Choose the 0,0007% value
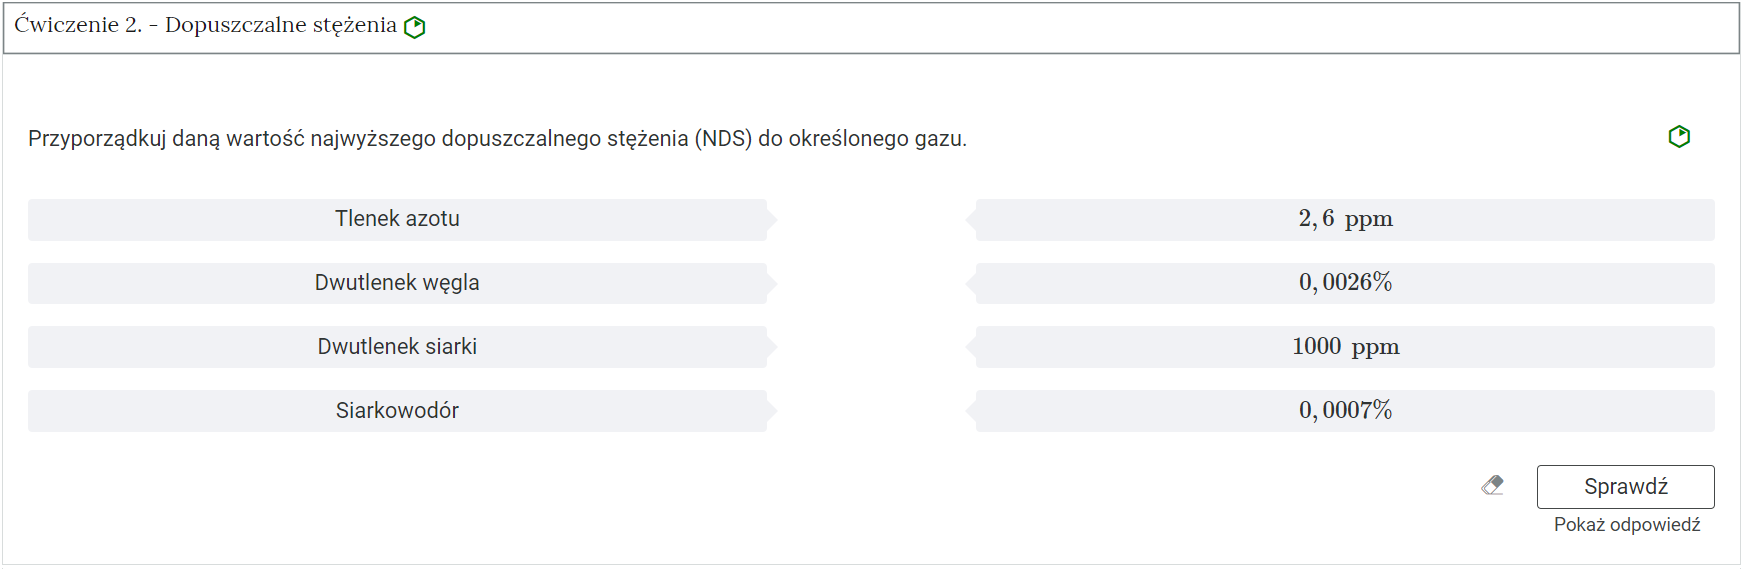 [1345, 411]
